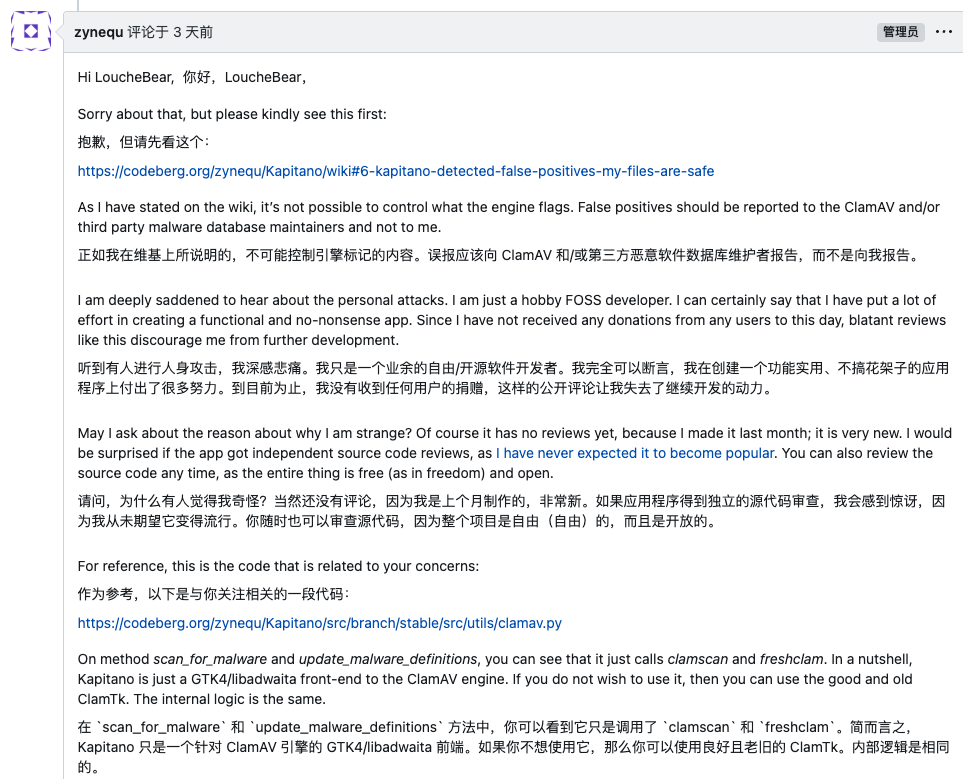Click the purple project logo icon
963x779 pixels.
coord(30,31)
